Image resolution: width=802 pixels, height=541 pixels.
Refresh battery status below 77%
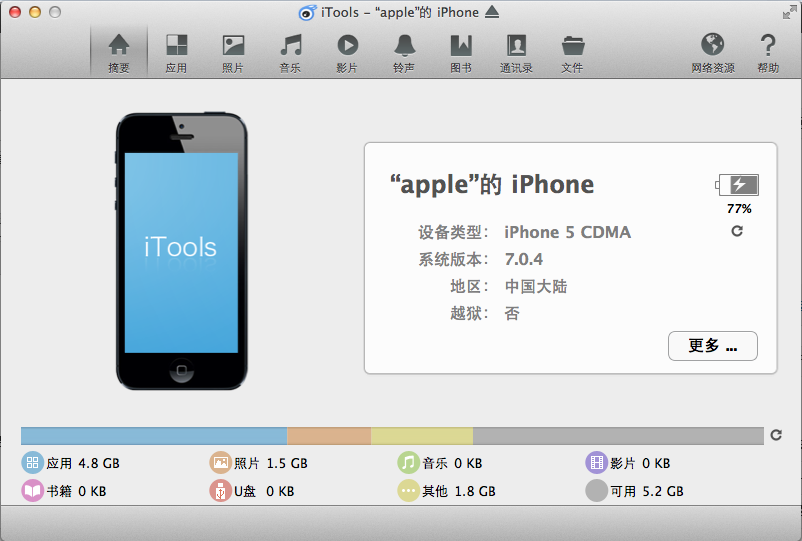[737, 231]
